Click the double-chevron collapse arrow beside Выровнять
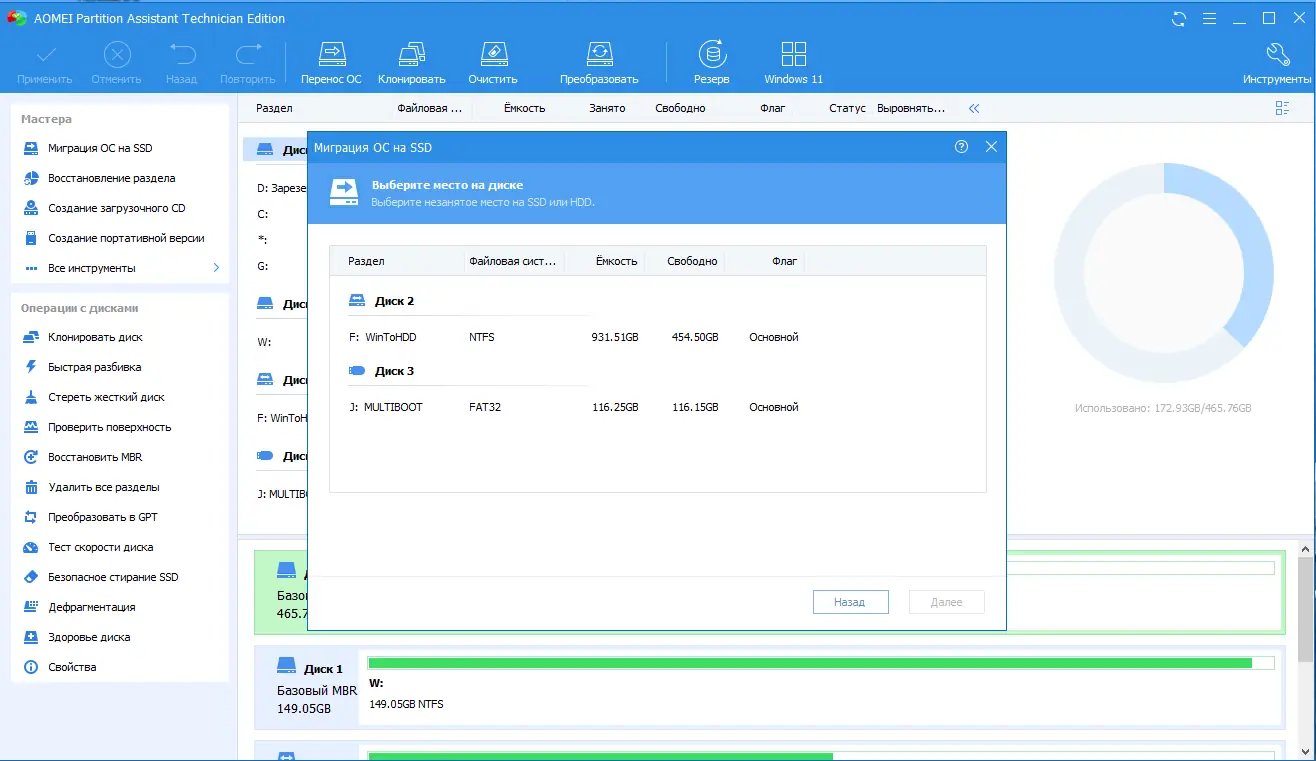 (x=974, y=108)
